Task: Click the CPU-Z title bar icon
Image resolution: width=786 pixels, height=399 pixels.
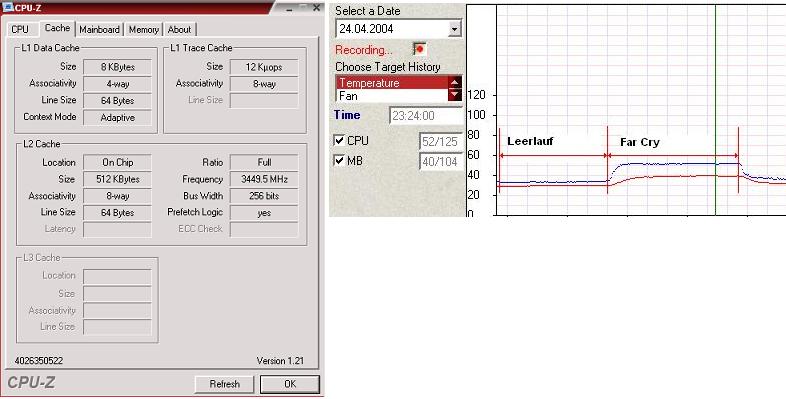Action: (8, 7)
